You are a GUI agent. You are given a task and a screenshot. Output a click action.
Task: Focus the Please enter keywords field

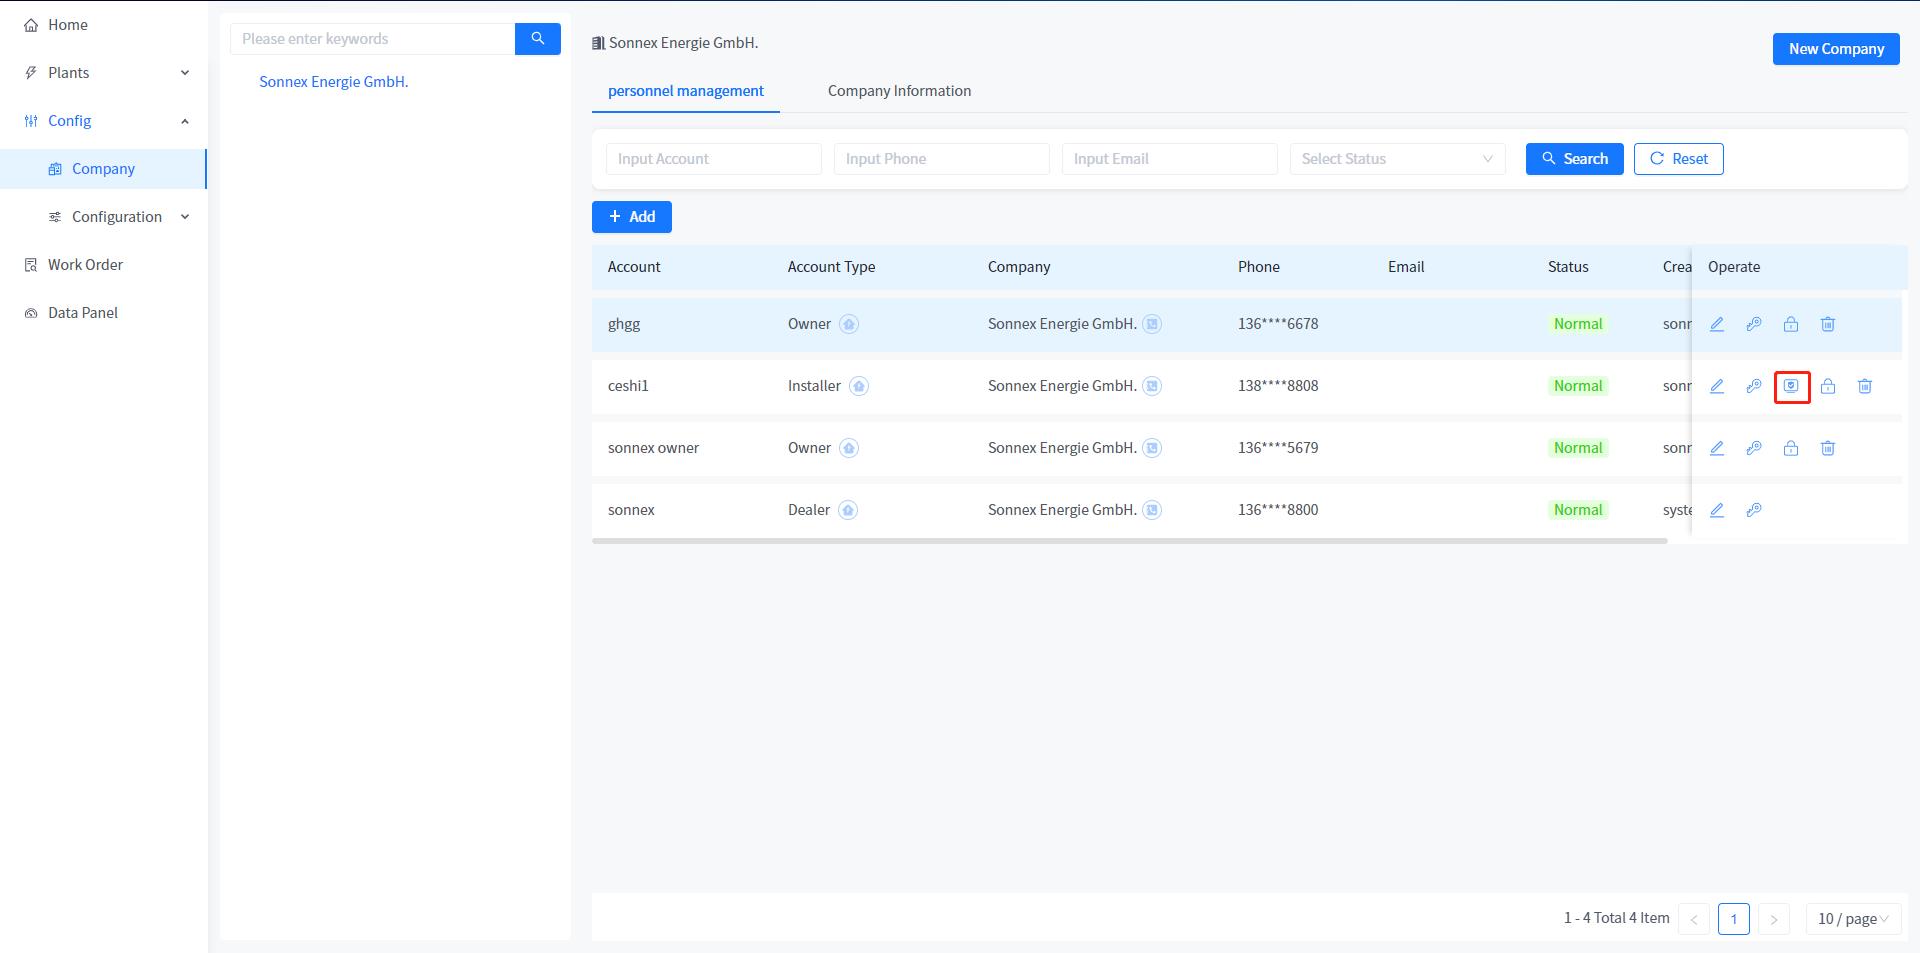click(373, 39)
